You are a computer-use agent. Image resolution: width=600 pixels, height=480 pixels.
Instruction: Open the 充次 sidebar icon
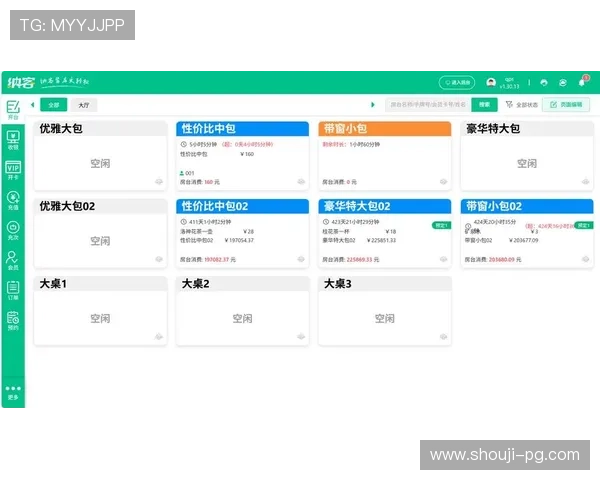pyautogui.click(x=13, y=230)
